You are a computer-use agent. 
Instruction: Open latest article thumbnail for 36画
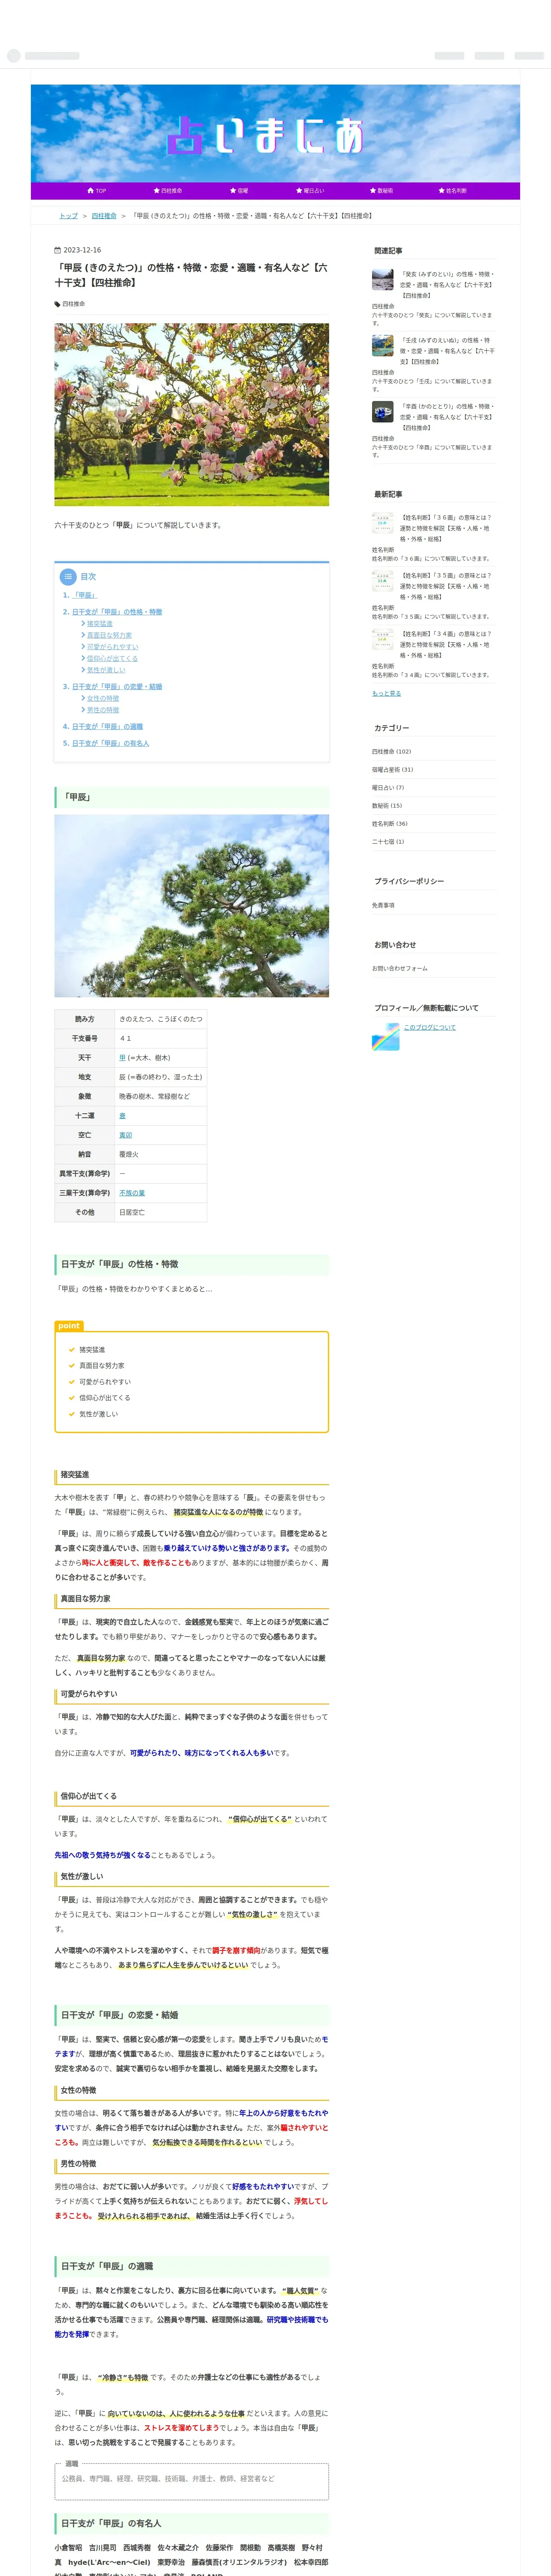[x=383, y=523]
